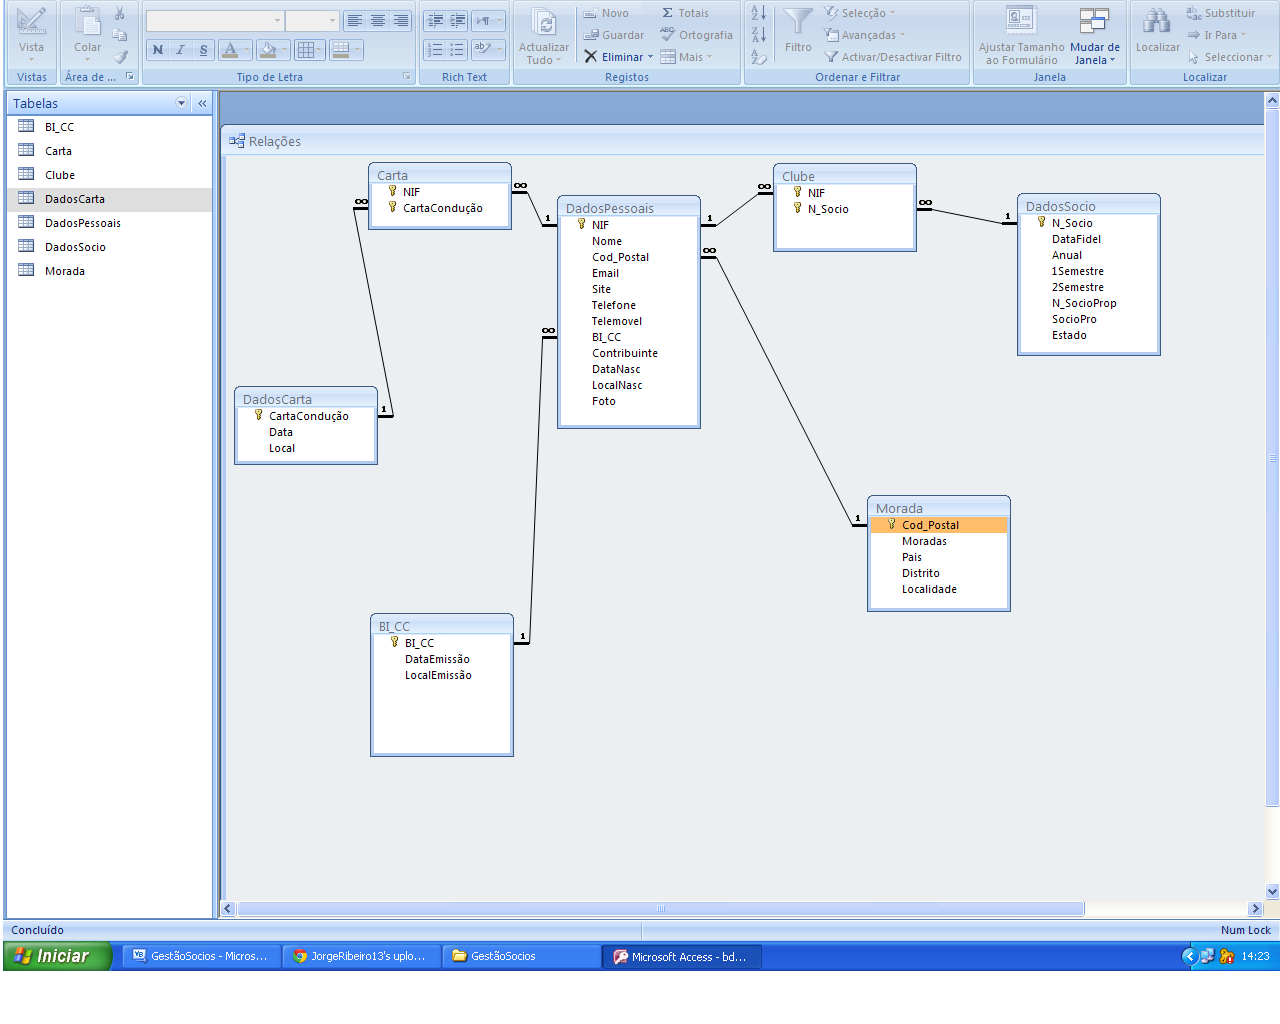Click the sort ascending A-Z icon

[758, 13]
